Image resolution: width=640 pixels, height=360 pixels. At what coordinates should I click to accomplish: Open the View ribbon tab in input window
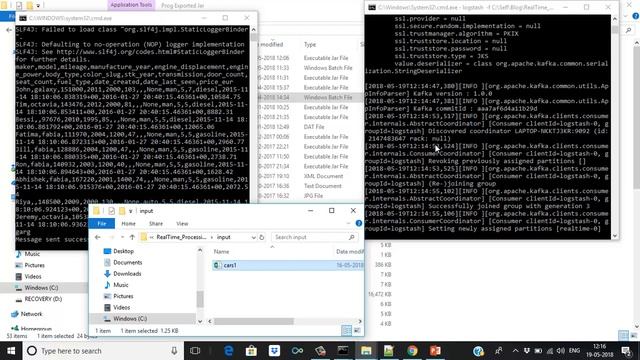point(182,224)
